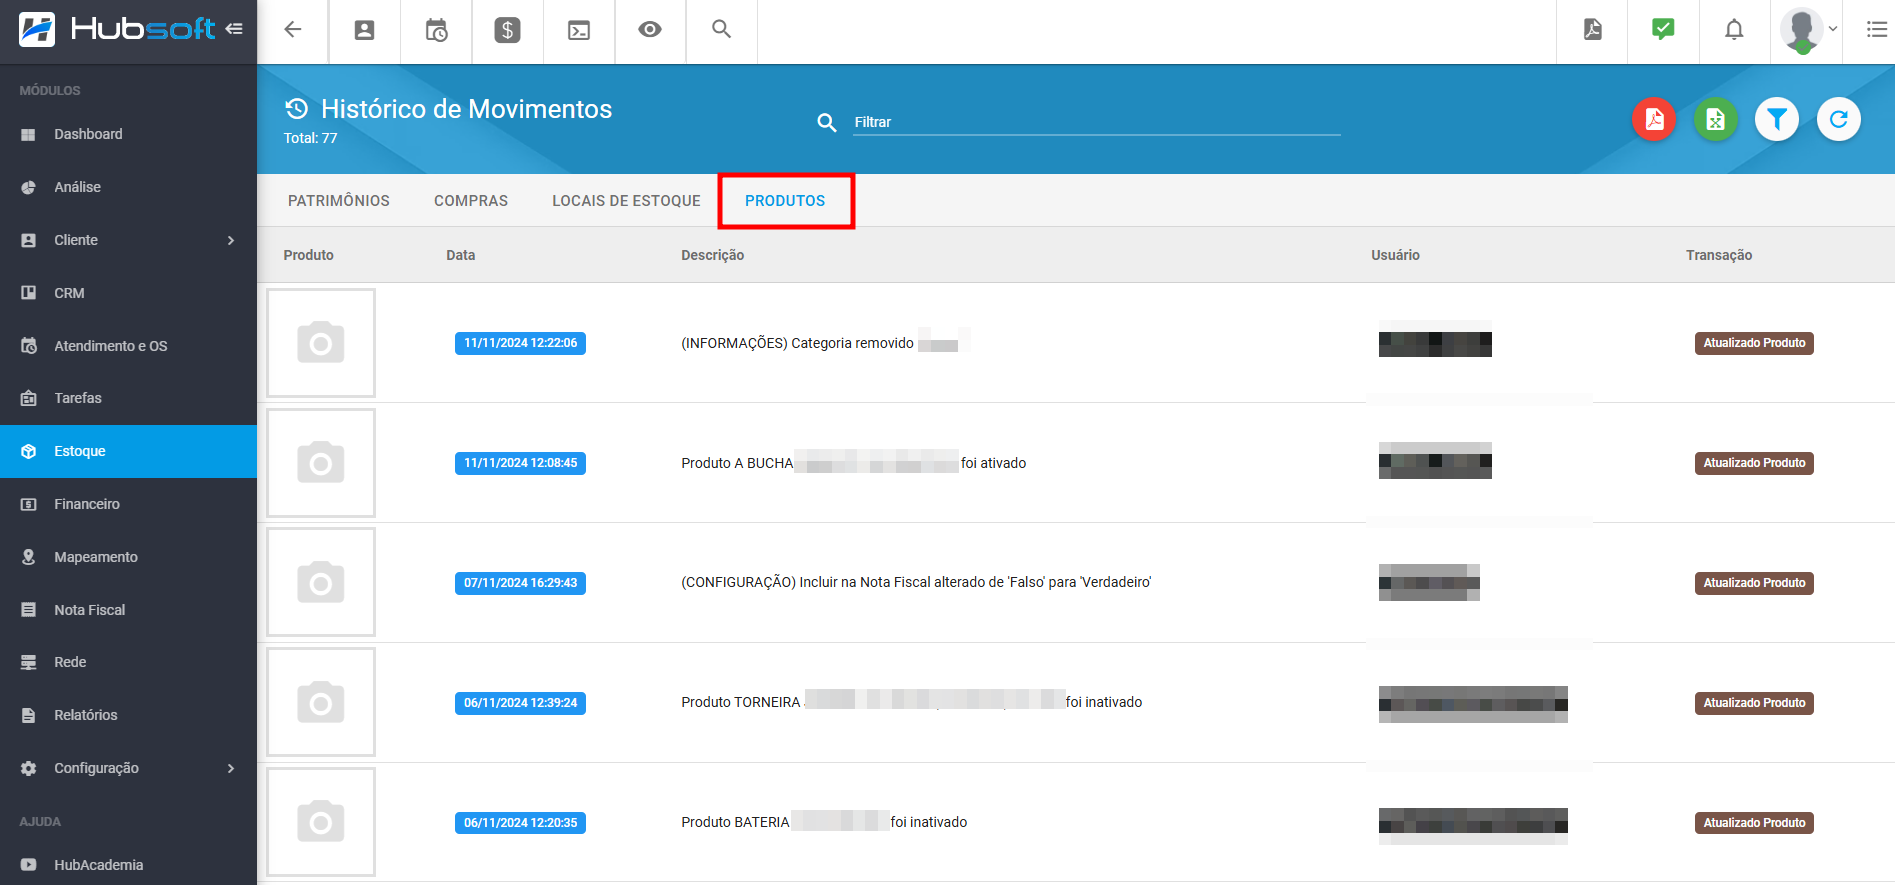Click the date badge 07/11/2024 16:29:43
This screenshot has width=1895, height=885.
(x=520, y=583)
